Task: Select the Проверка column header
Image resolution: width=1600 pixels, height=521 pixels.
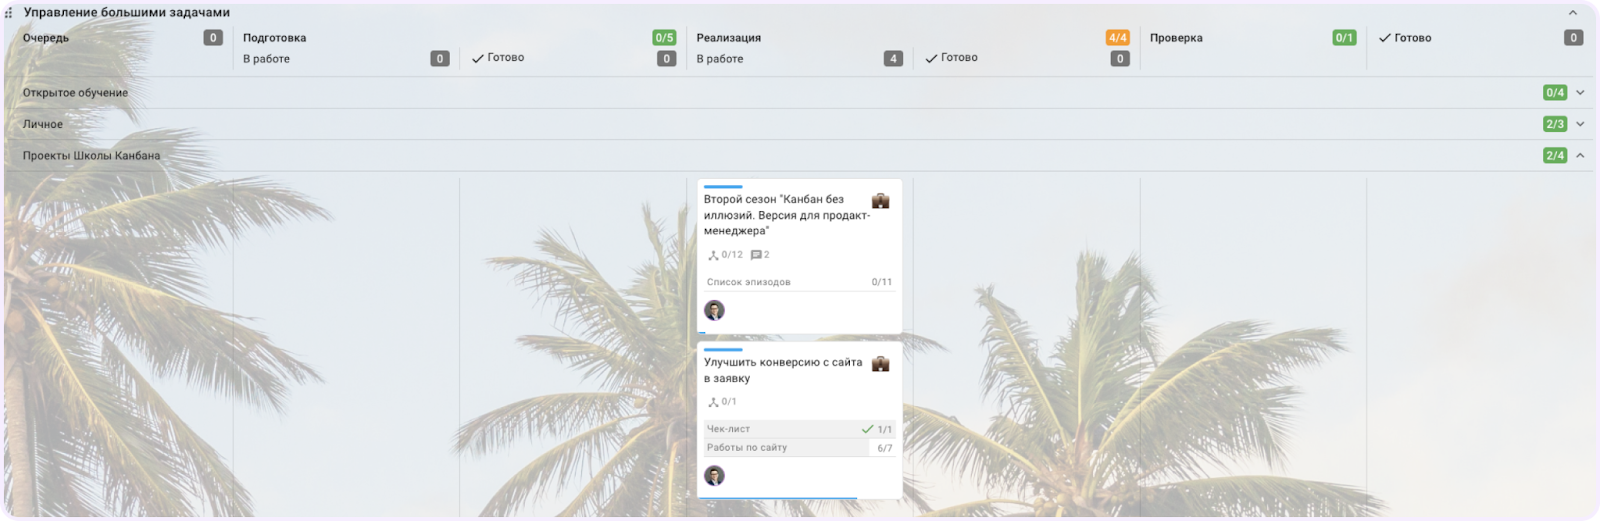Action: 1176,38
